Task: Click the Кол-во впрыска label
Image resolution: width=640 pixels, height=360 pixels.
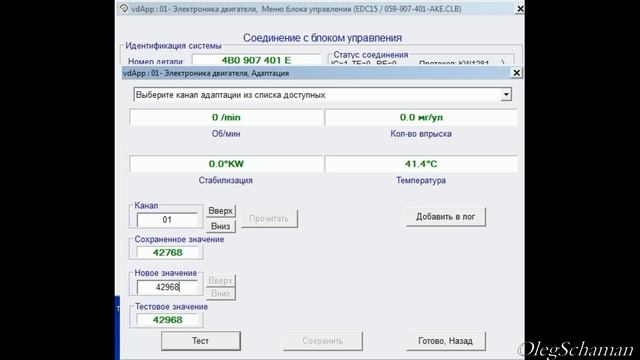Action: (x=421, y=134)
